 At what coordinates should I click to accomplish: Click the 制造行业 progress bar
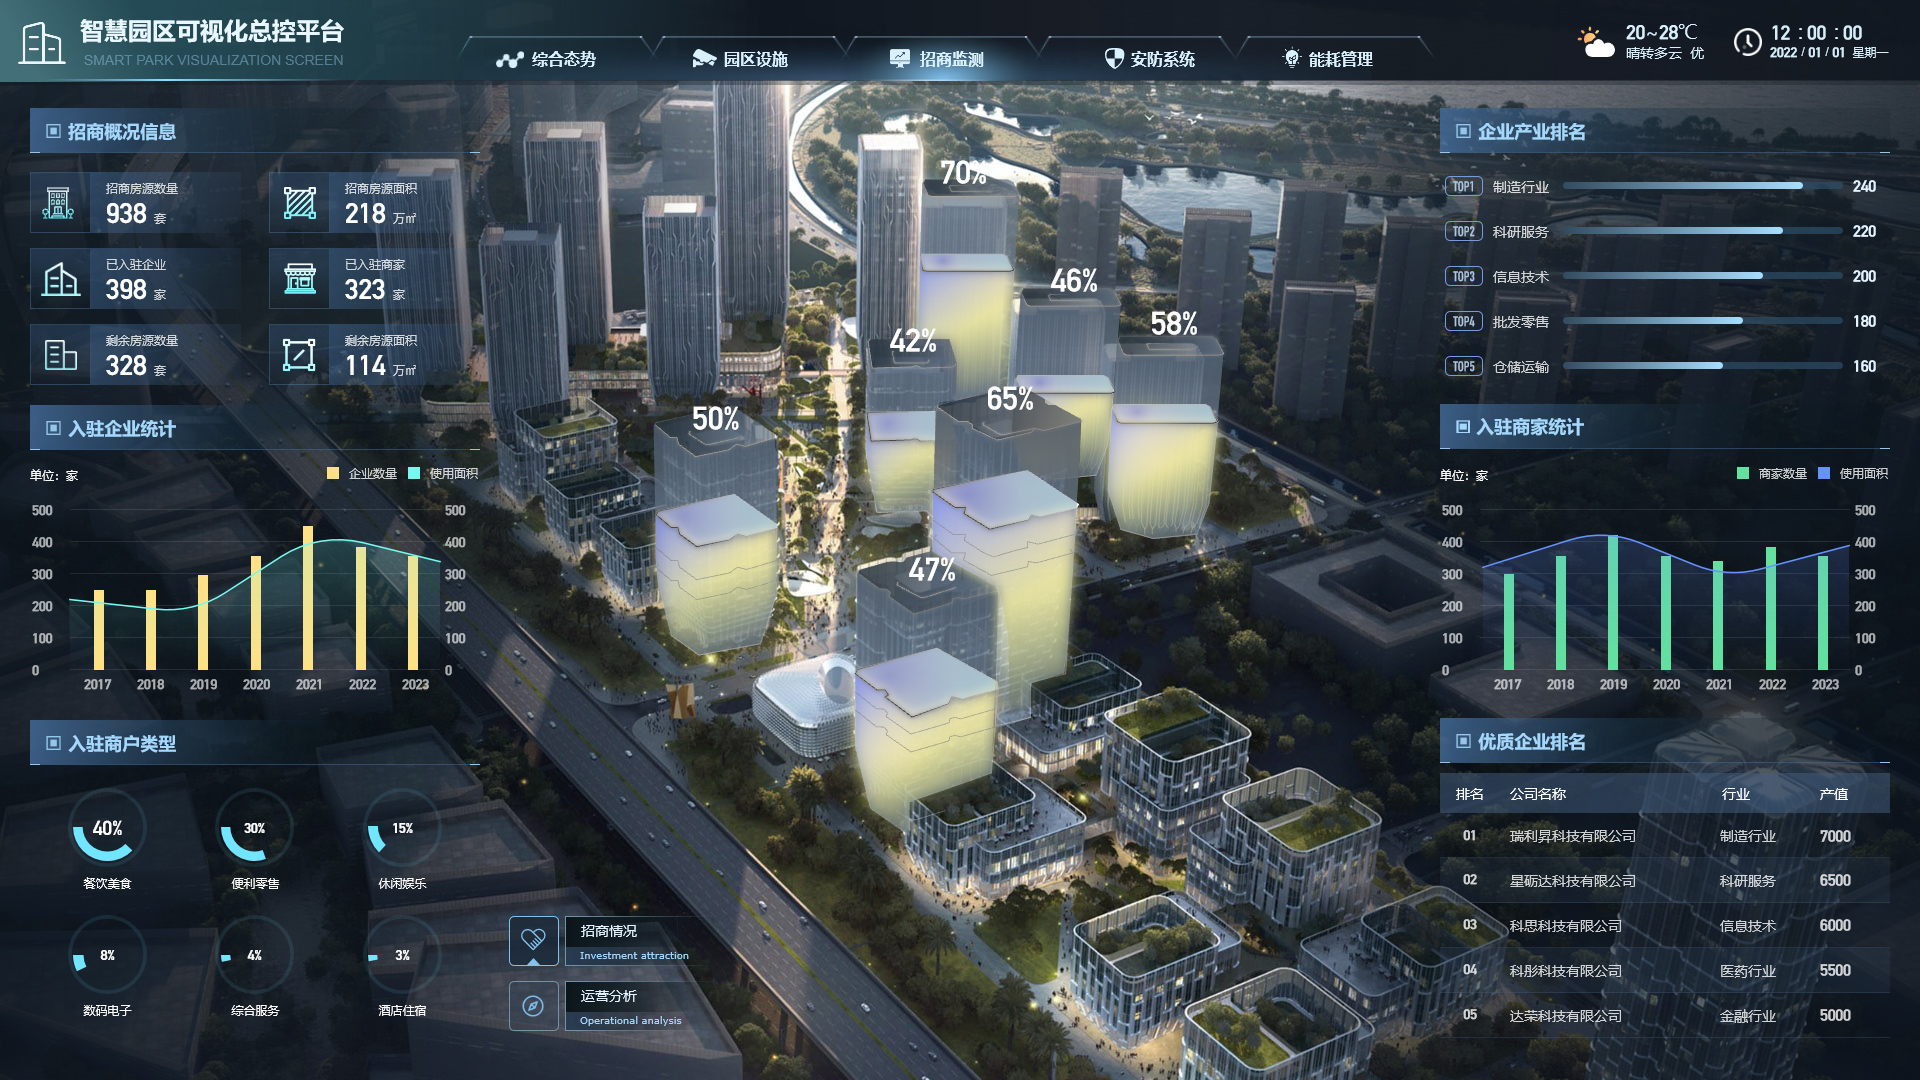click(x=1702, y=186)
